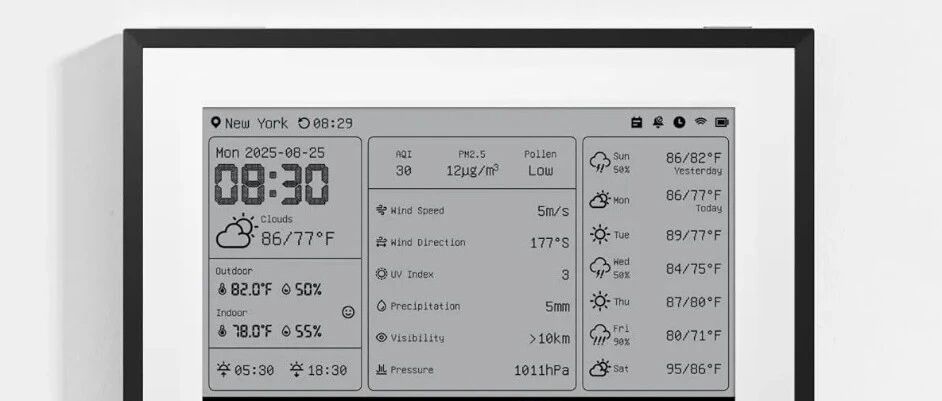The height and width of the screenshot is (401, 942).
Task: Click the Outdoor thermometer icon
Action: [x=222, y=290]
